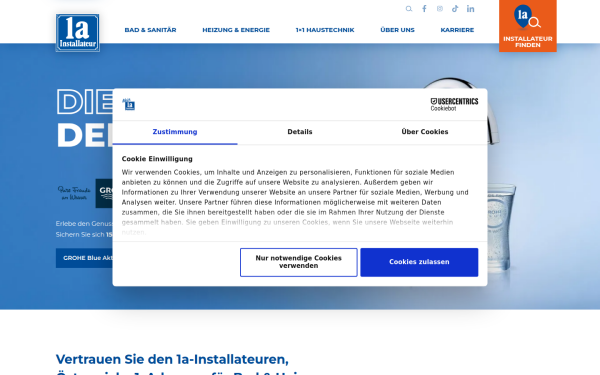This screenshot has height=375, width=600.
Task: Open the Bad & Sanitär menu
Action: pyautogui.click(x=150, y=30)
